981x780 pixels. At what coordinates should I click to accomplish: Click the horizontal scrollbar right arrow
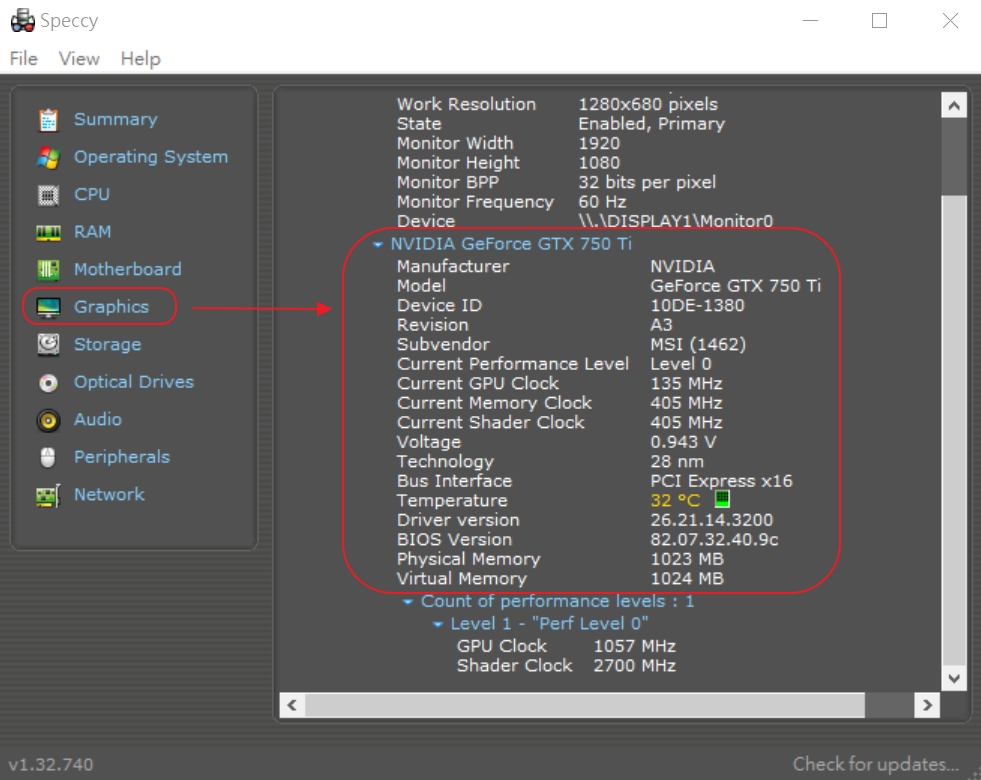(x=927, y=705)
